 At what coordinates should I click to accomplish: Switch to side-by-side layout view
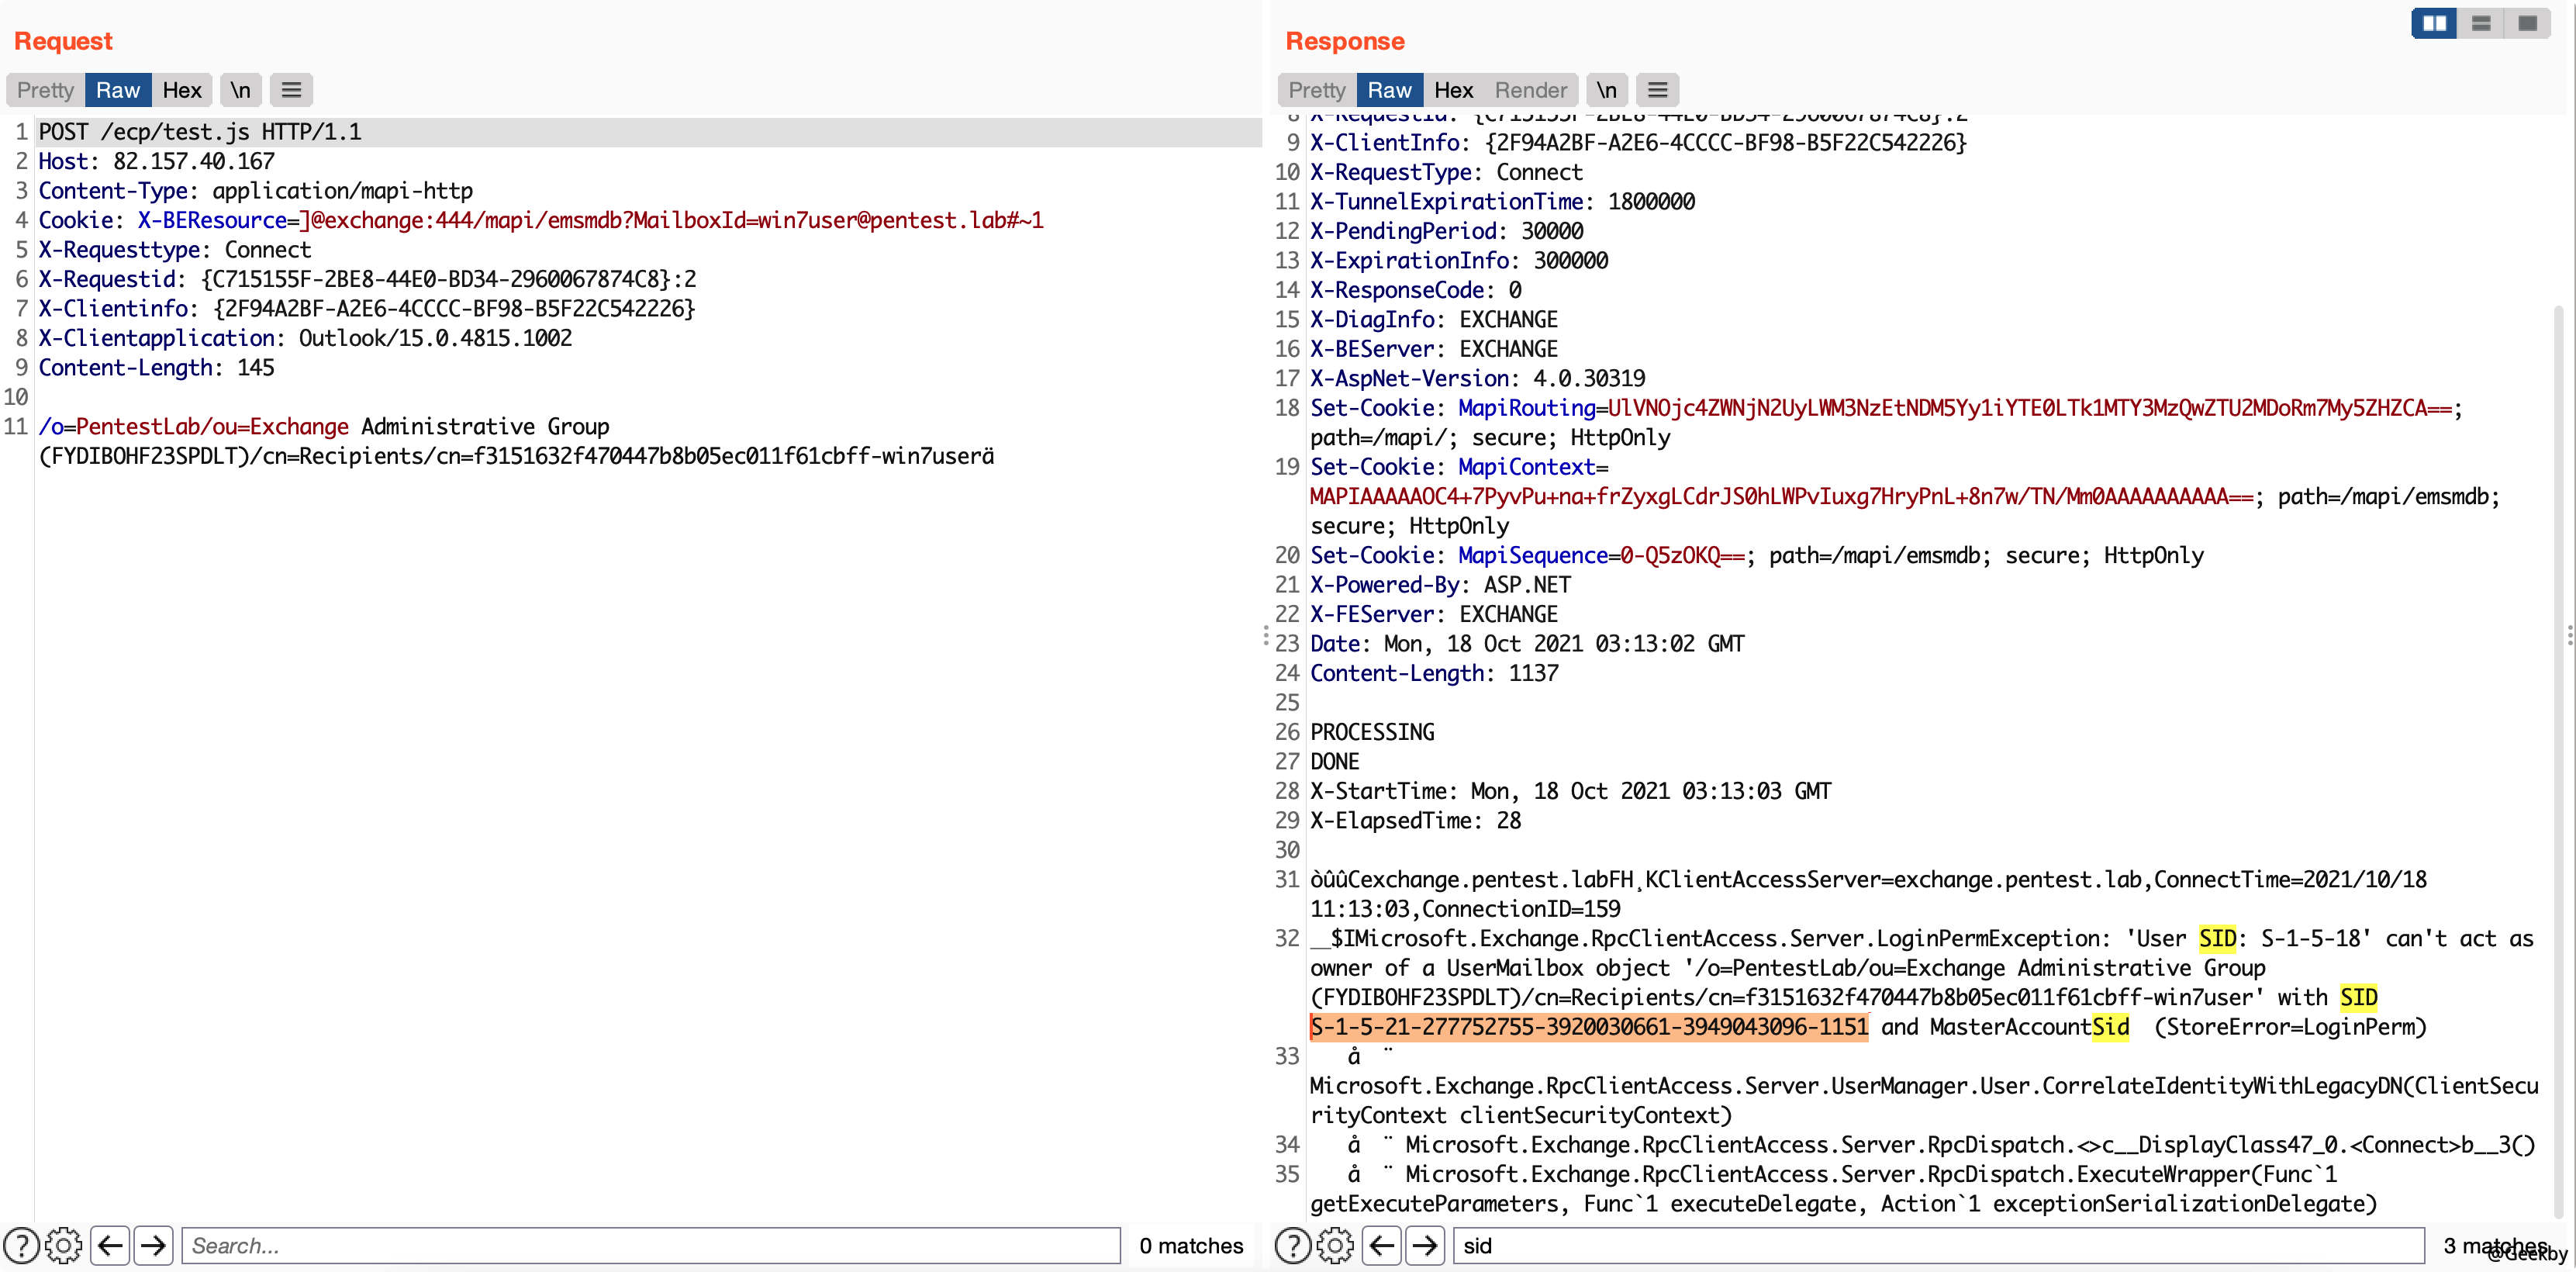(2434, 23)
